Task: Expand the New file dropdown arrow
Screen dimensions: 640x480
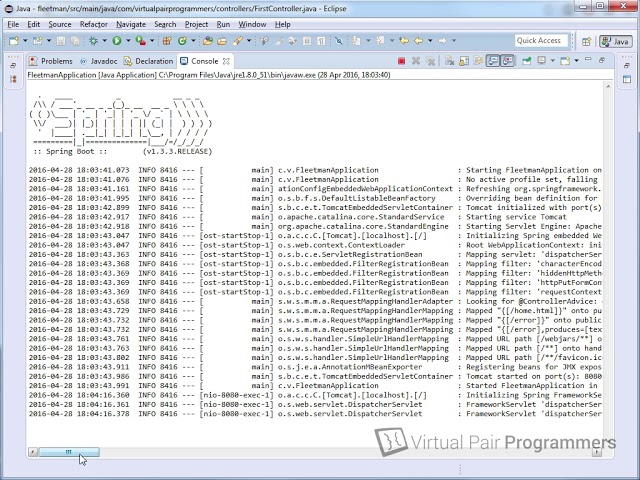Action: pos(25,40)
